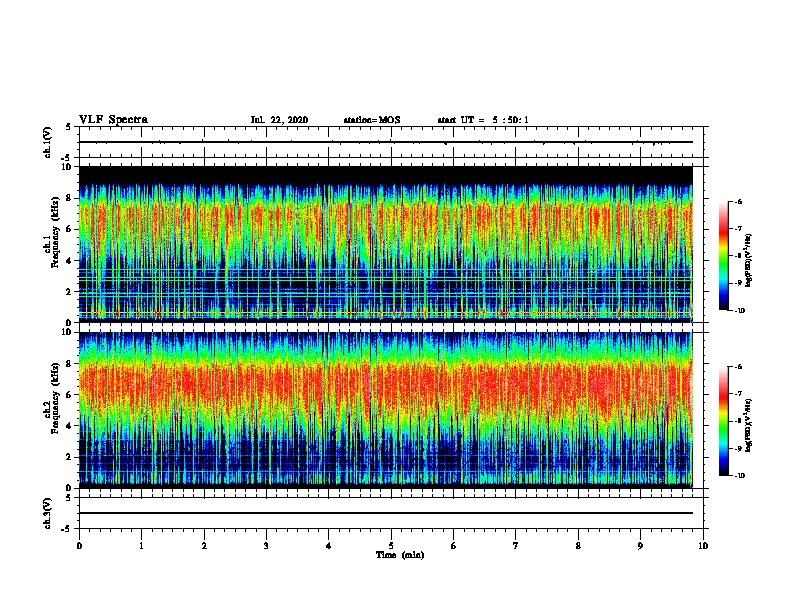The height and width of the screenshot is (612, 792).
Task: Click time-axis tick label "9"
Action: 640,546
